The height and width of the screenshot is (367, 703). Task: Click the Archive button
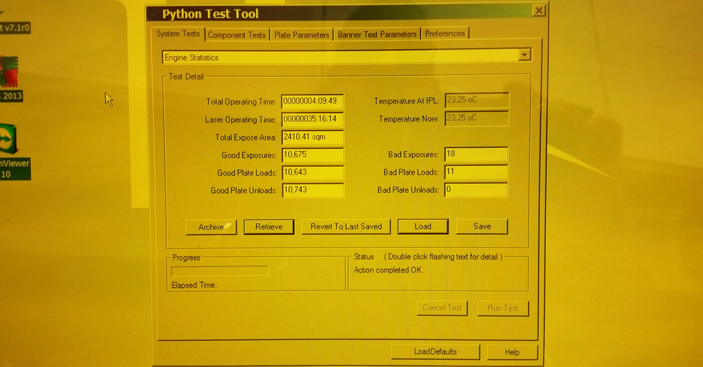click(x=211, y=227)
